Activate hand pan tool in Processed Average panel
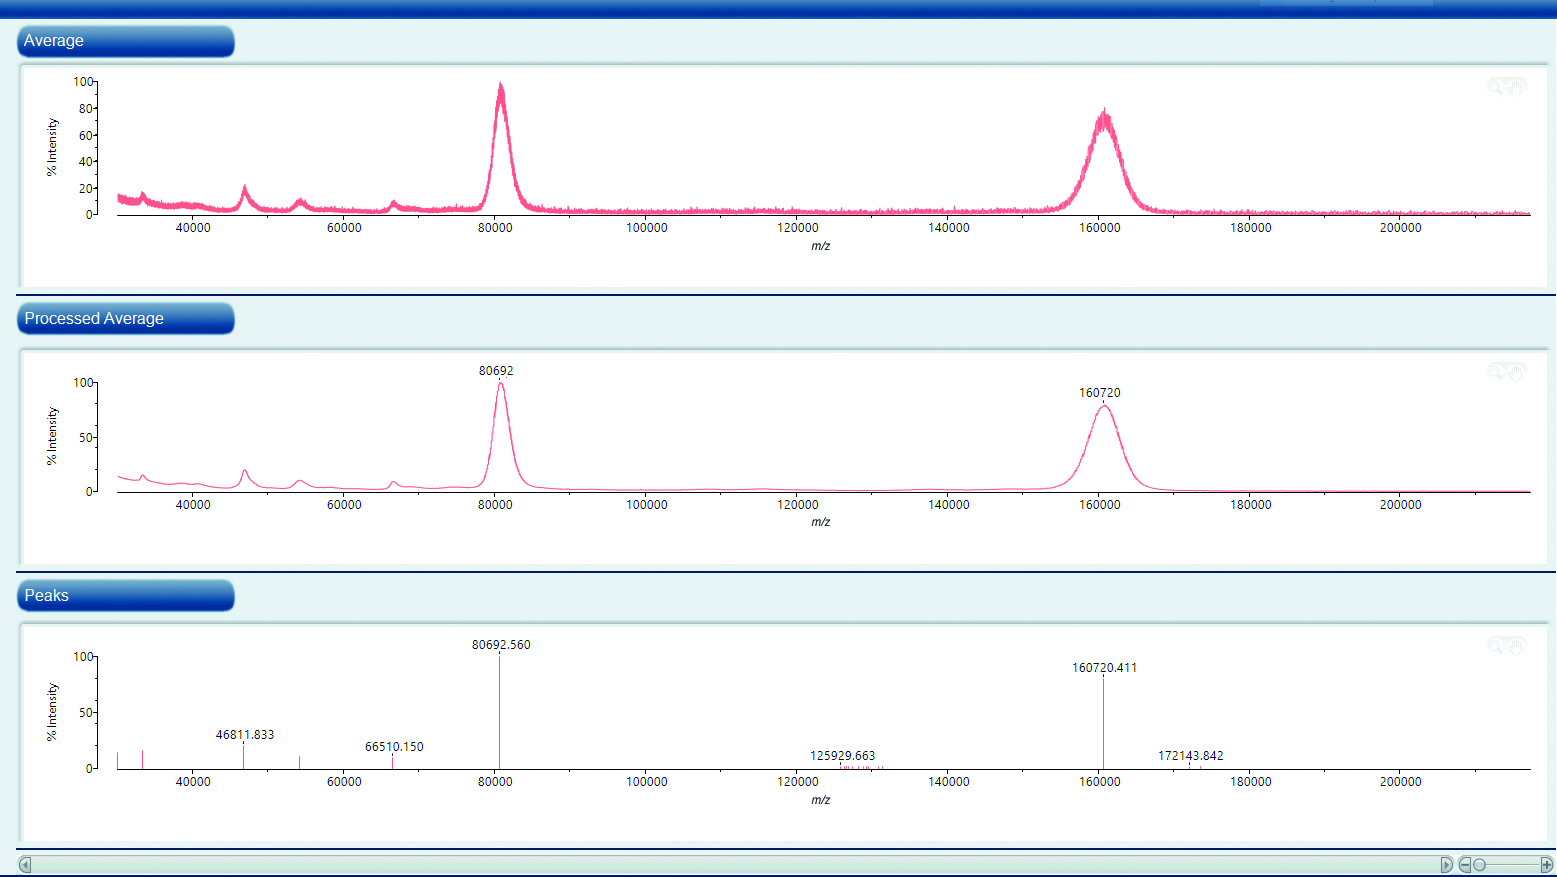This screenshot has width=1557, height=877. (x=1516, y=371)
